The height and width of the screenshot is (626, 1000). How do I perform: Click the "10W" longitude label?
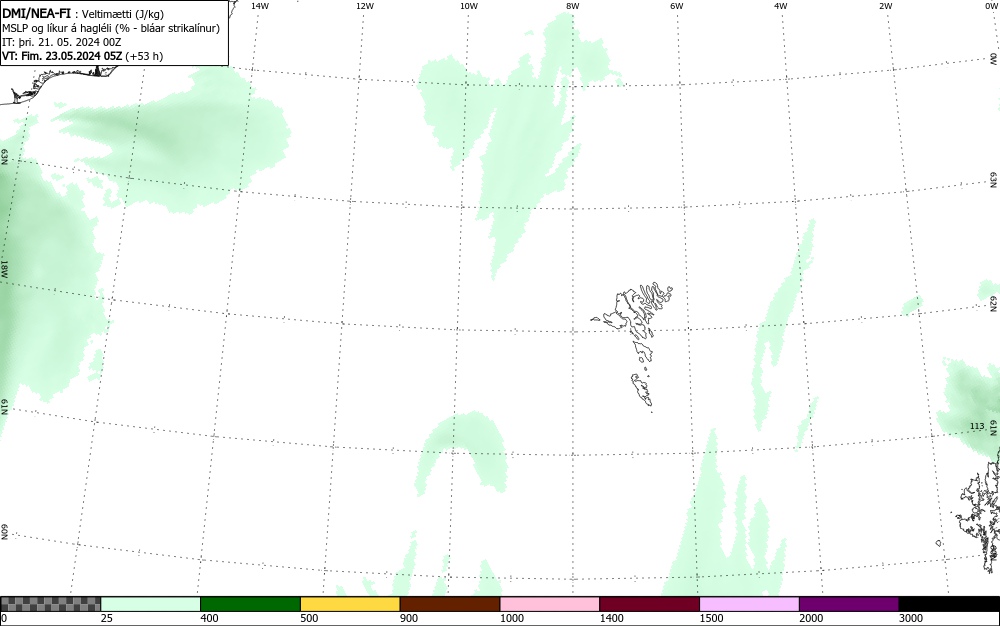point(469,6)
